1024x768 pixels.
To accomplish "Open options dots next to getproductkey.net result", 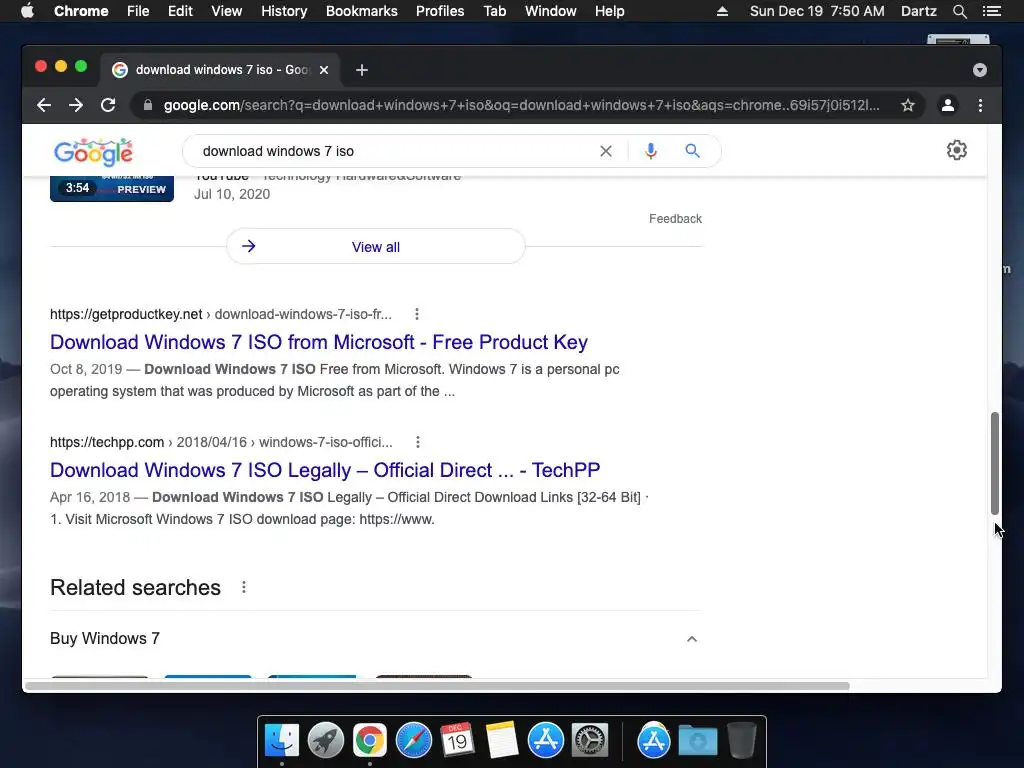I will click(417, 314).
